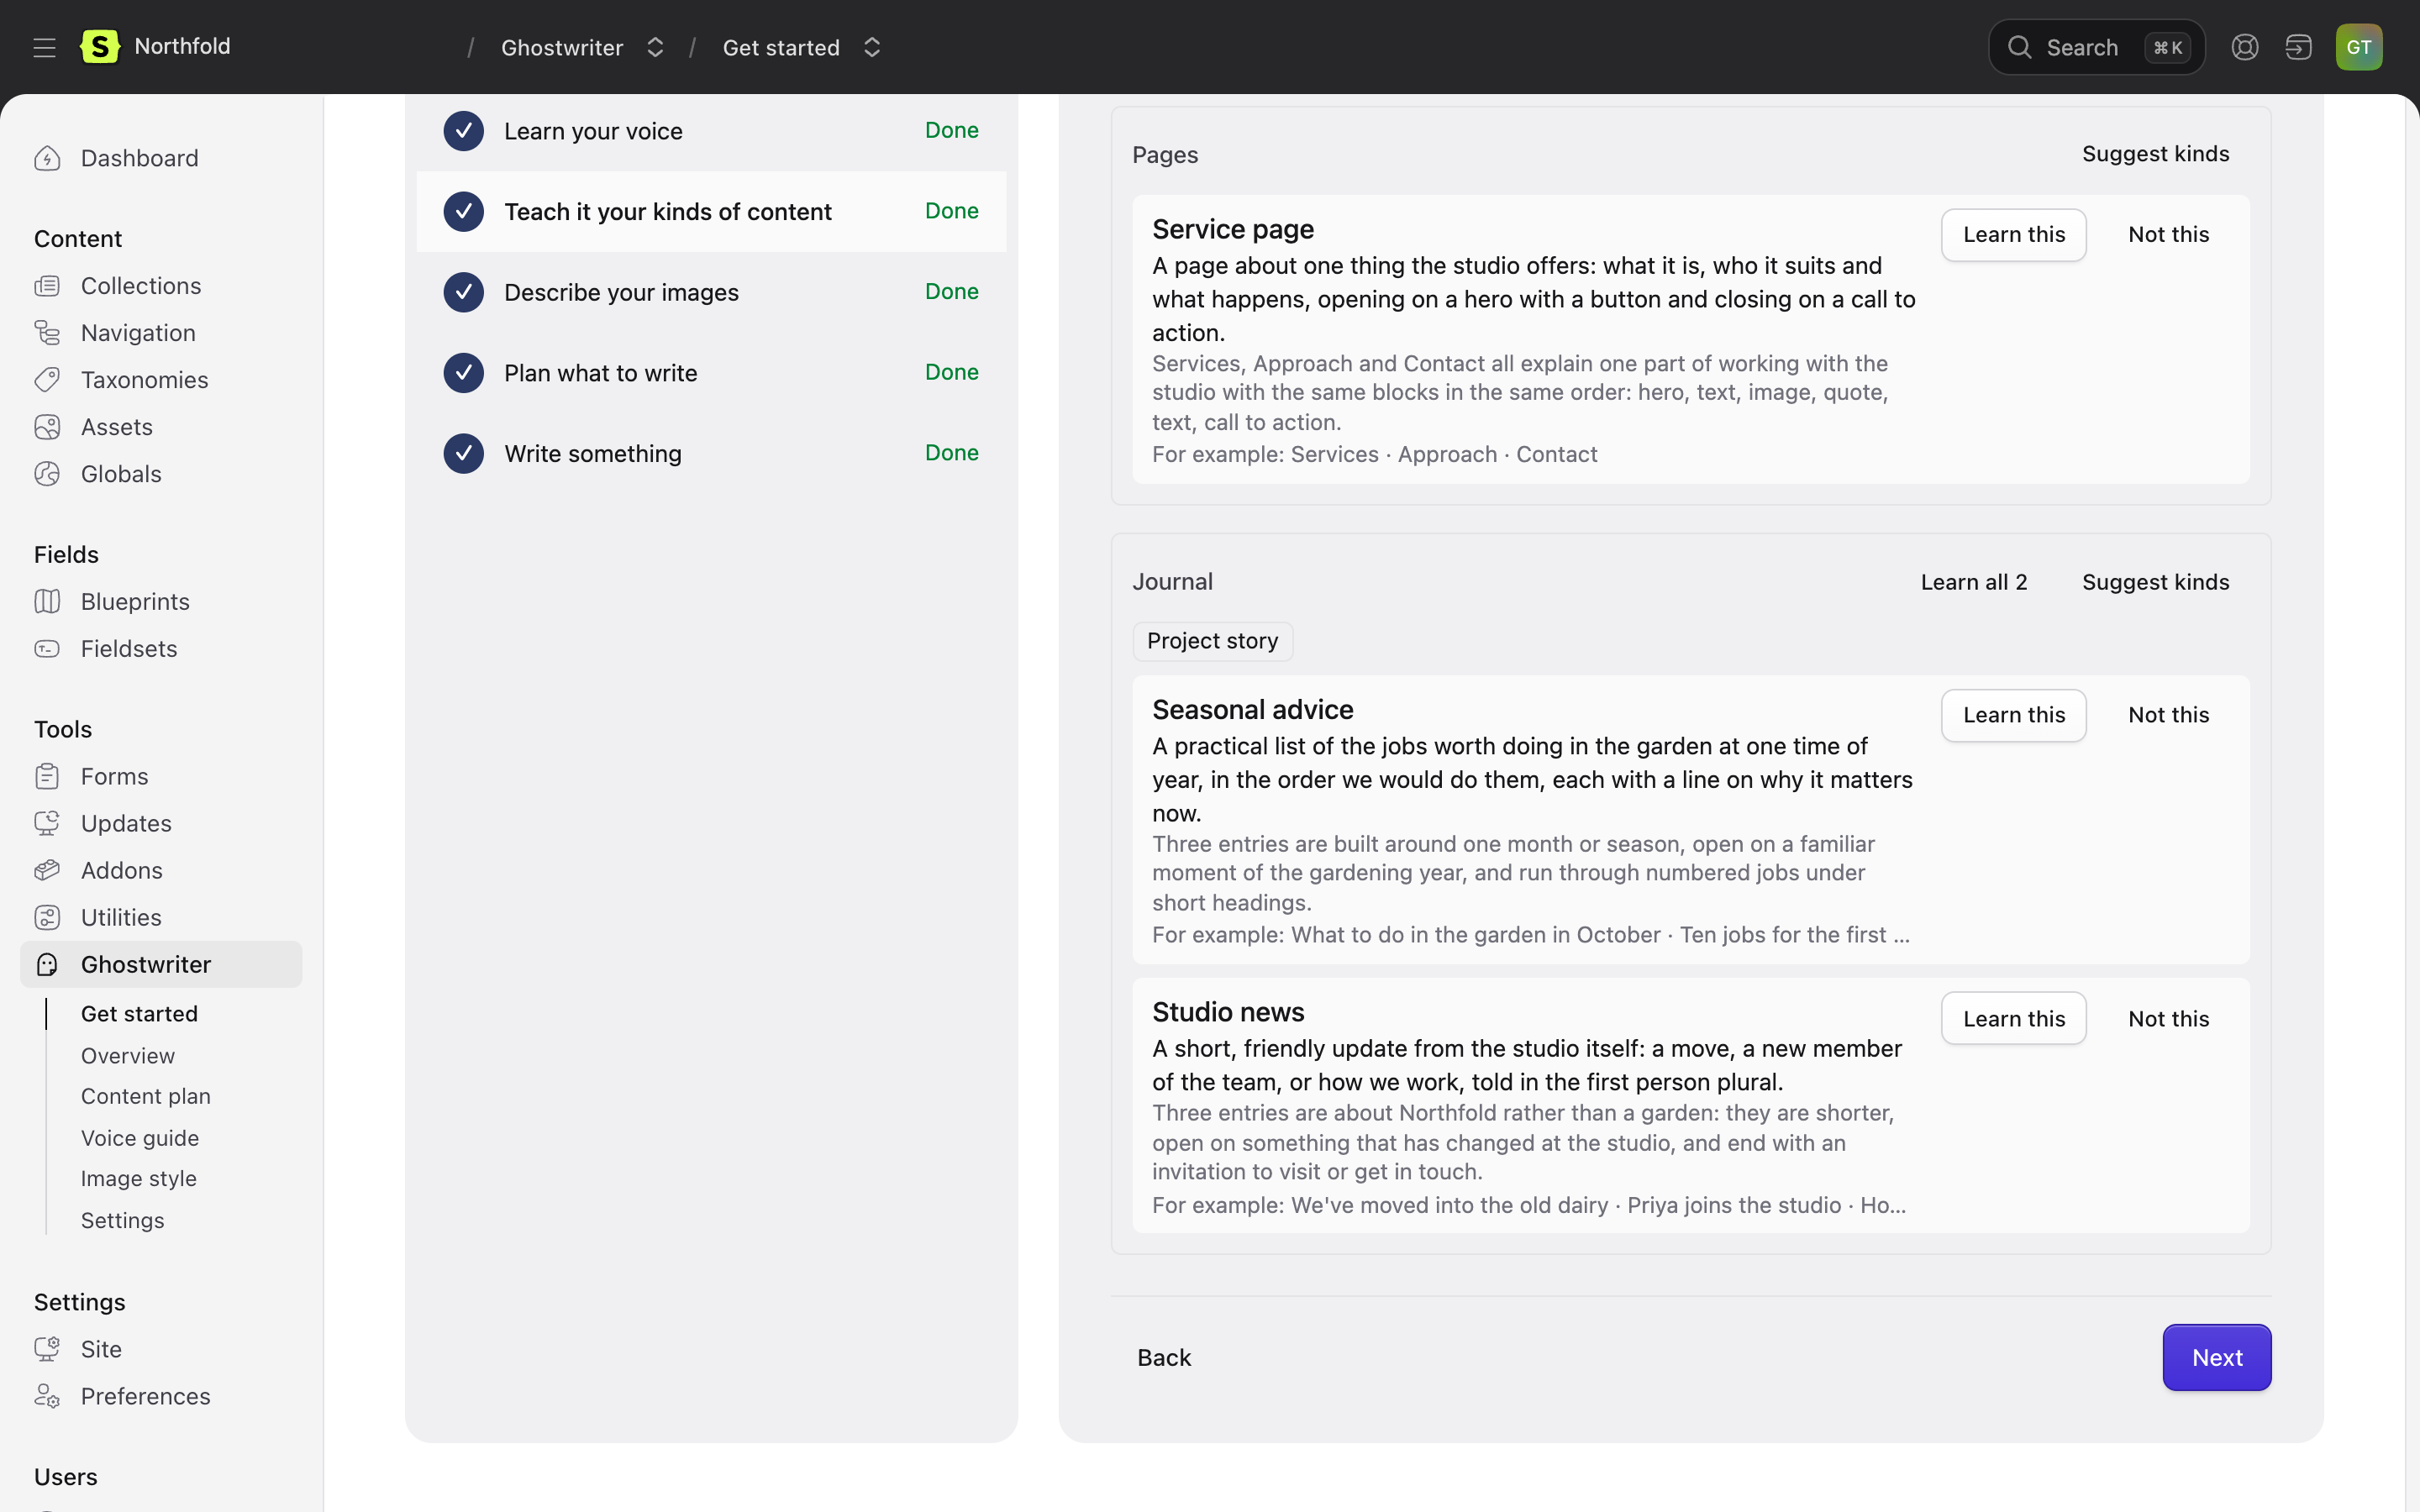Click the Search field
This screenshot has width=2420, height=1512.
click(2096, 47)
